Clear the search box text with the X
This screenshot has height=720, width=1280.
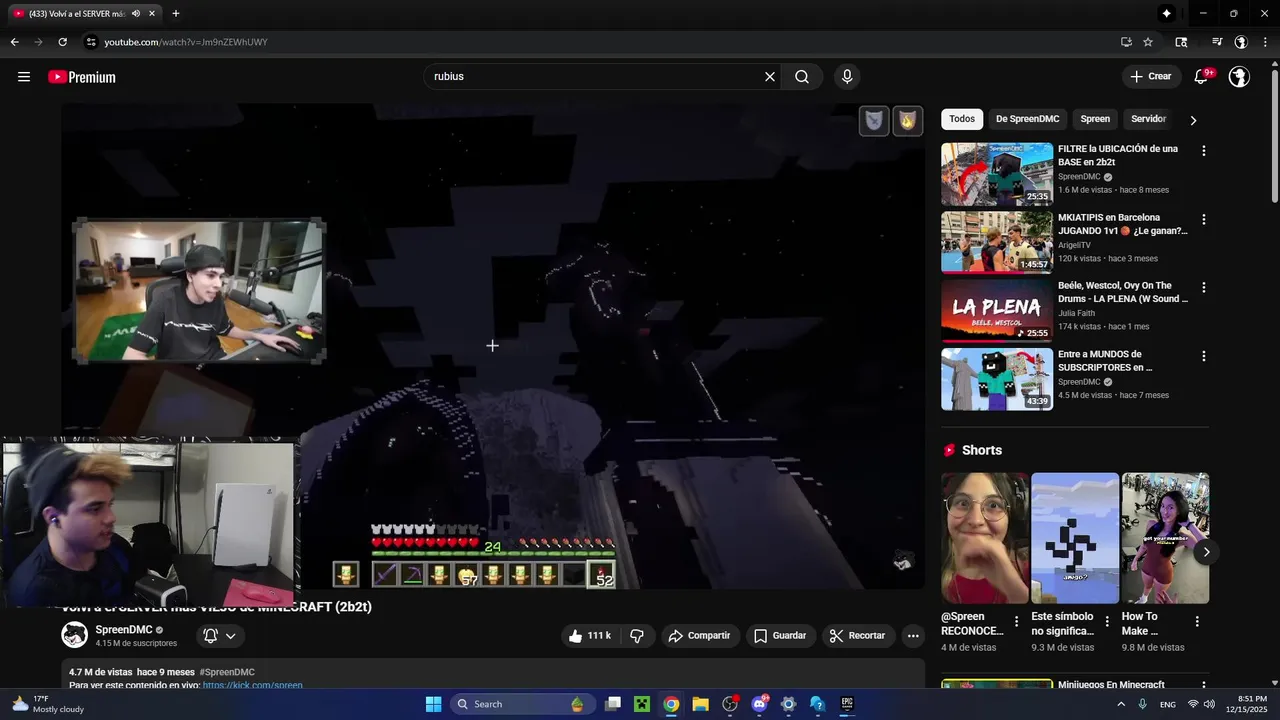coord(770,77)
